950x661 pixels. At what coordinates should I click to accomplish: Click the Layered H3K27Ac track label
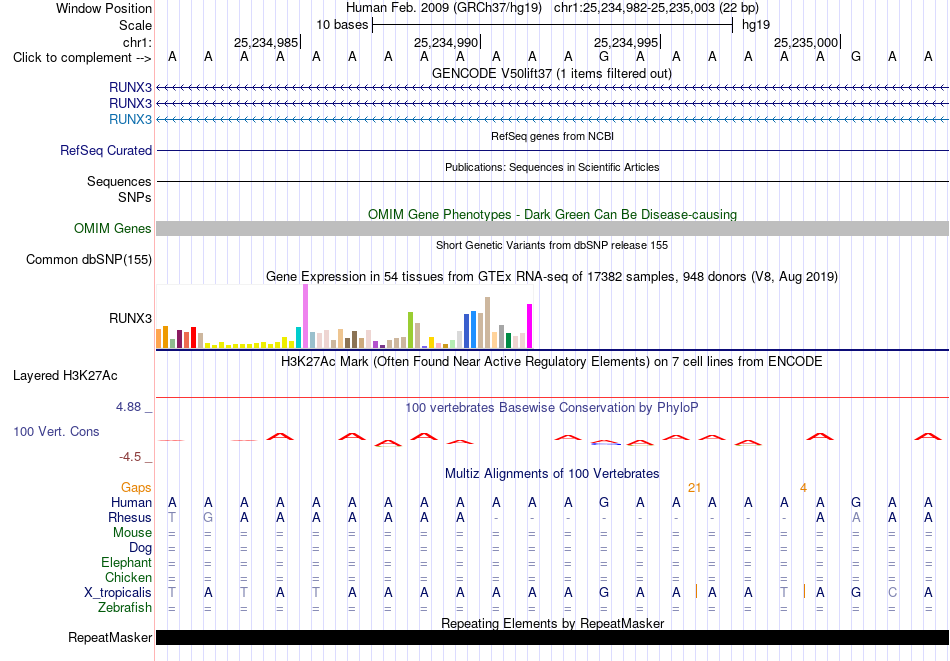pos(65,376)
